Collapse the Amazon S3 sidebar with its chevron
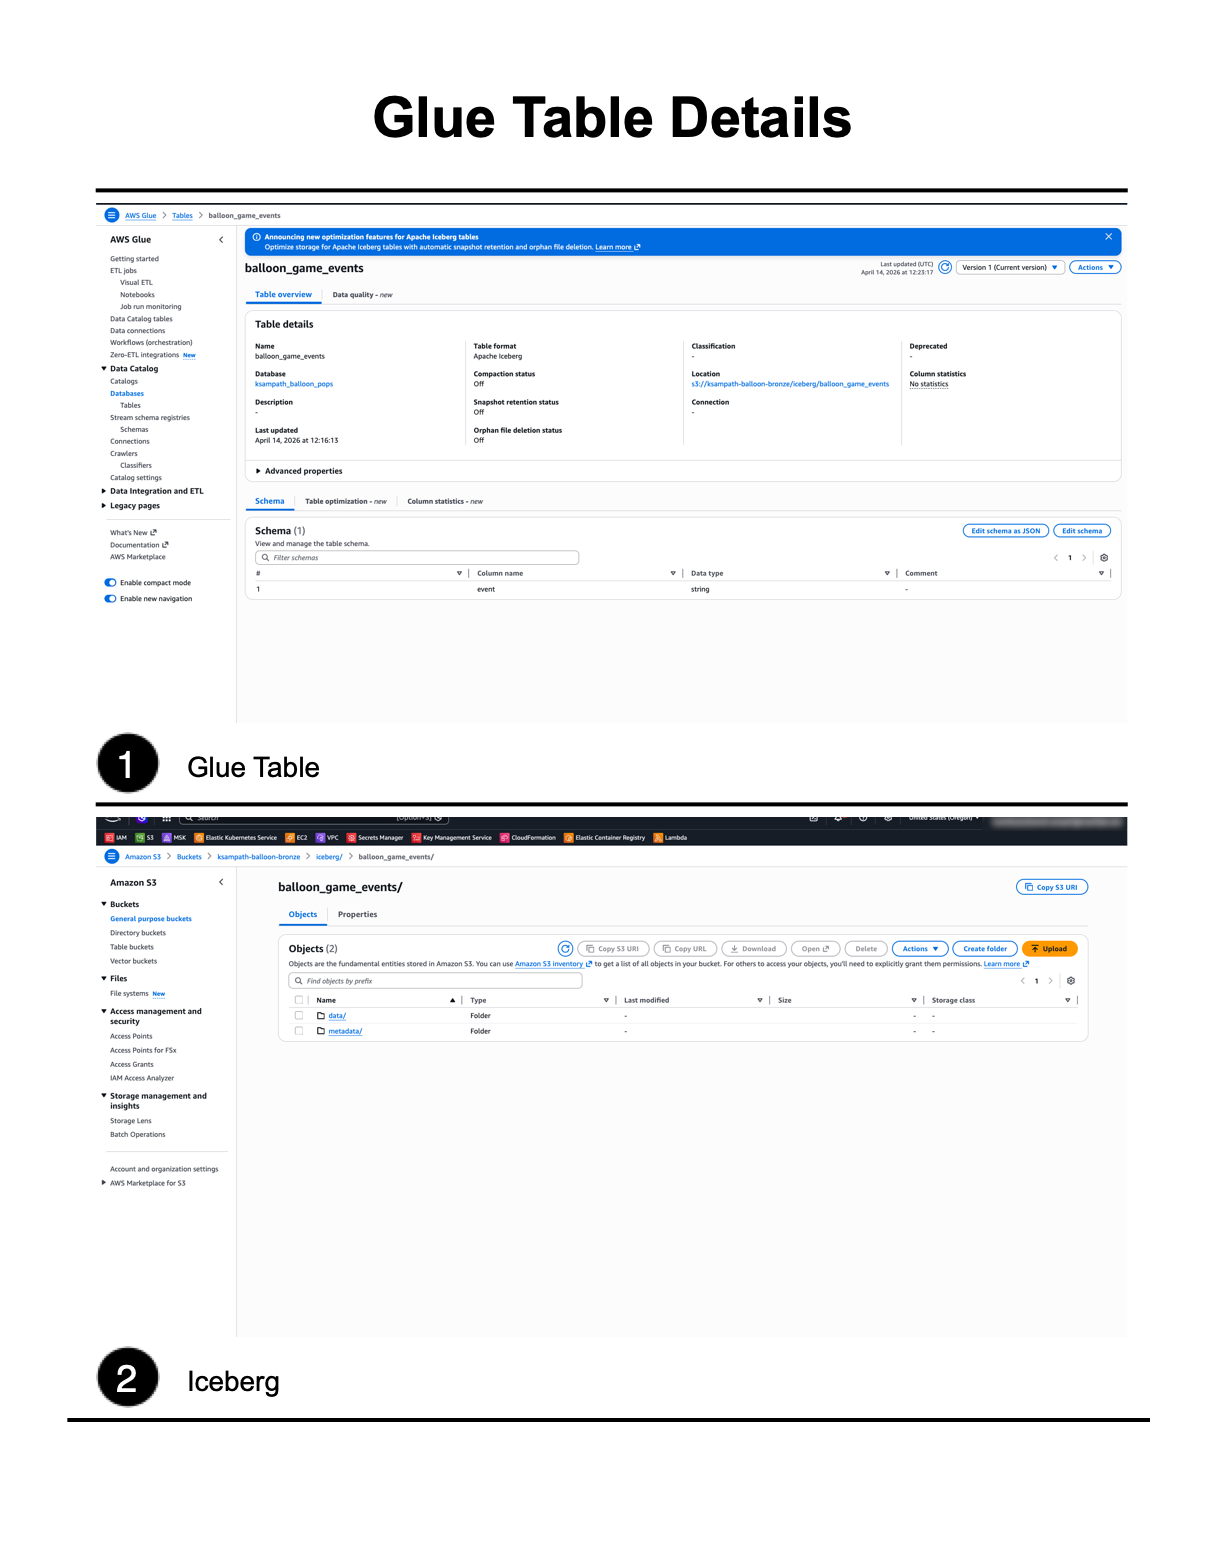This screenshot has width=1224, height=1552. click(x=221, y=882)
